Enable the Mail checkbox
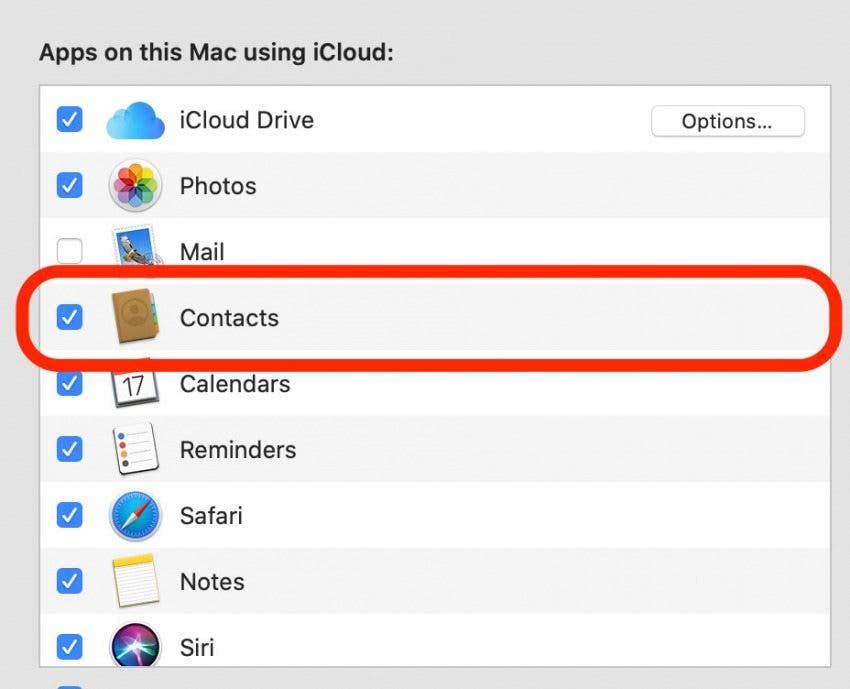The image size is (850, 689). click(69, 251)
